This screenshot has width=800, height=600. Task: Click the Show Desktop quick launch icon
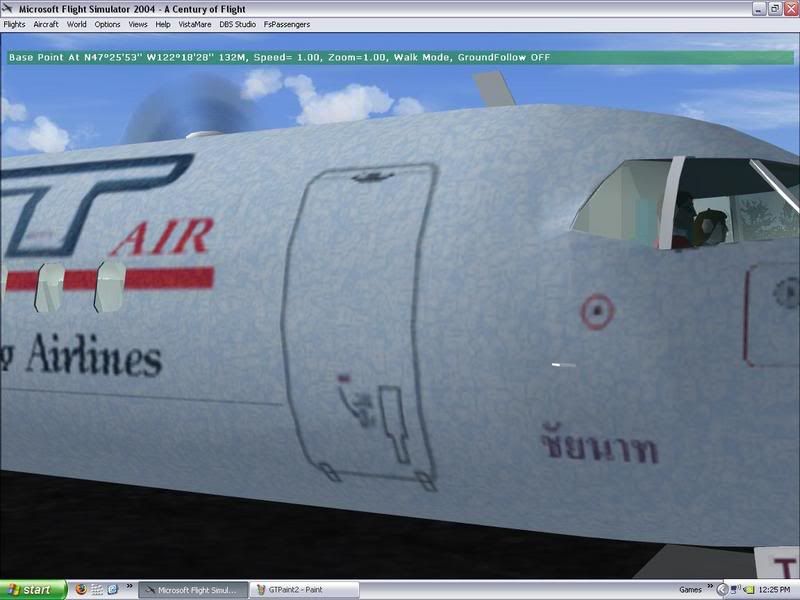[97, 590]
